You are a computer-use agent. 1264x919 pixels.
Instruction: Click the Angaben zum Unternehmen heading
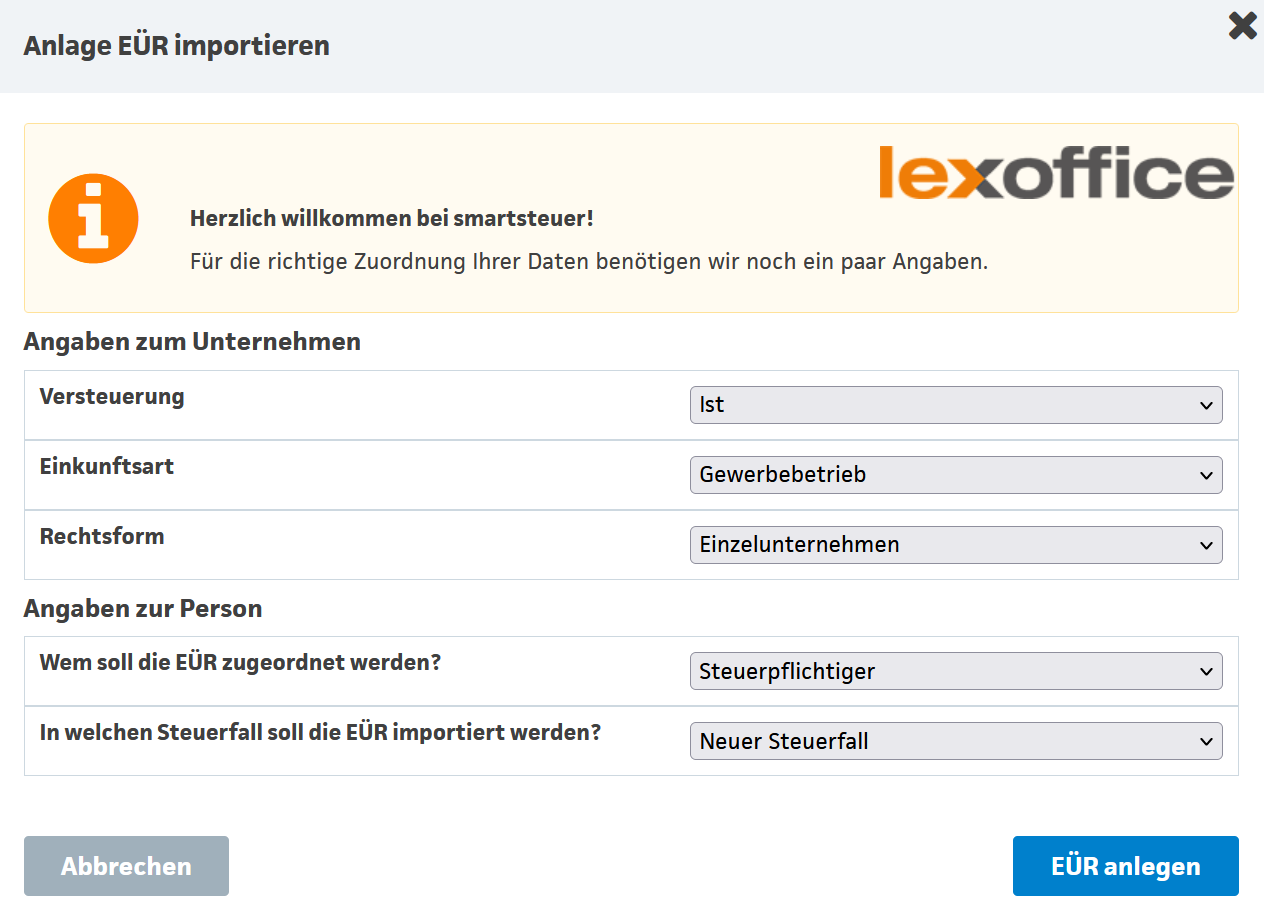click(192, 342)
